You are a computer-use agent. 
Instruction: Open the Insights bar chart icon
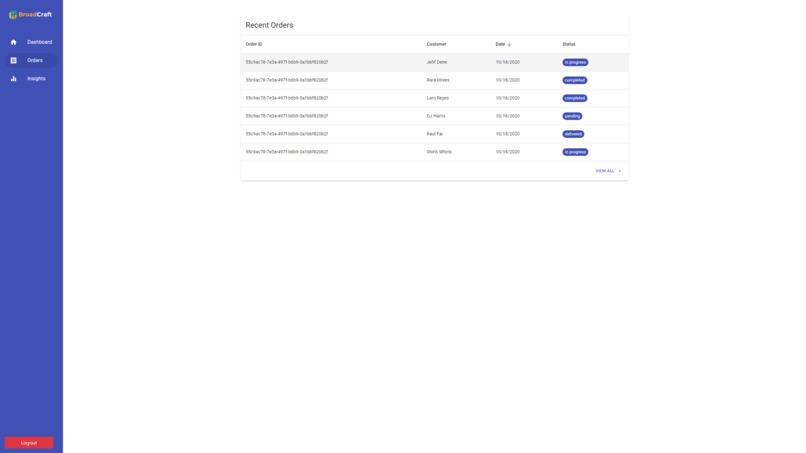click(13, 79)
